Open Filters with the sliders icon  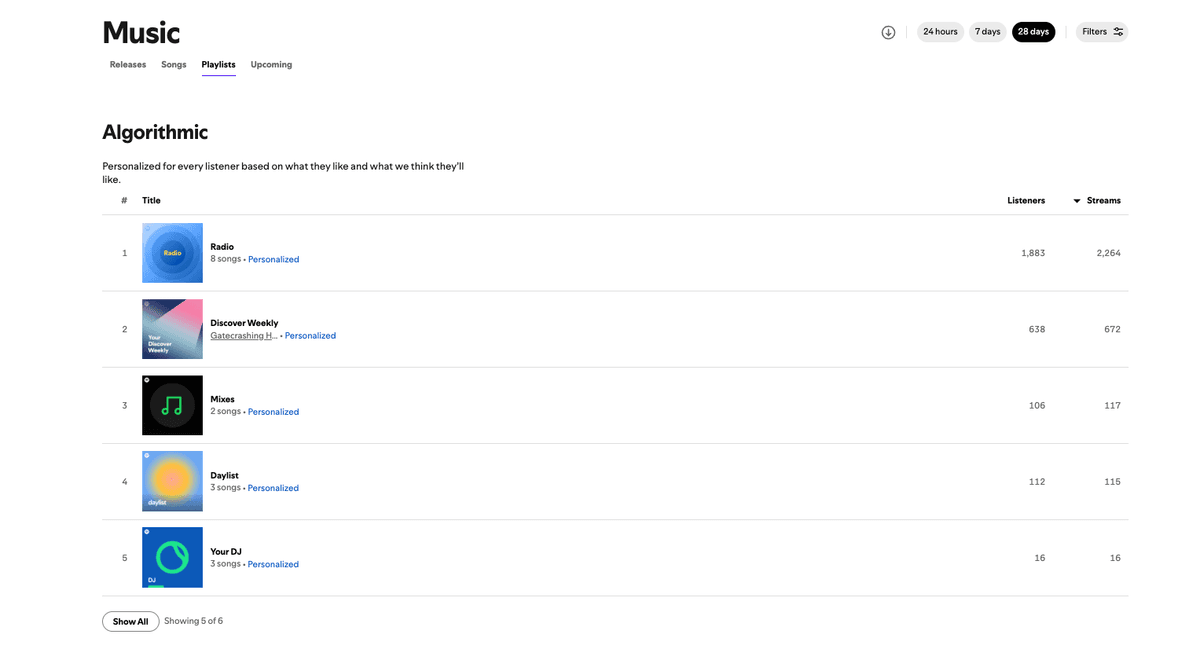tap(1102, 32)
